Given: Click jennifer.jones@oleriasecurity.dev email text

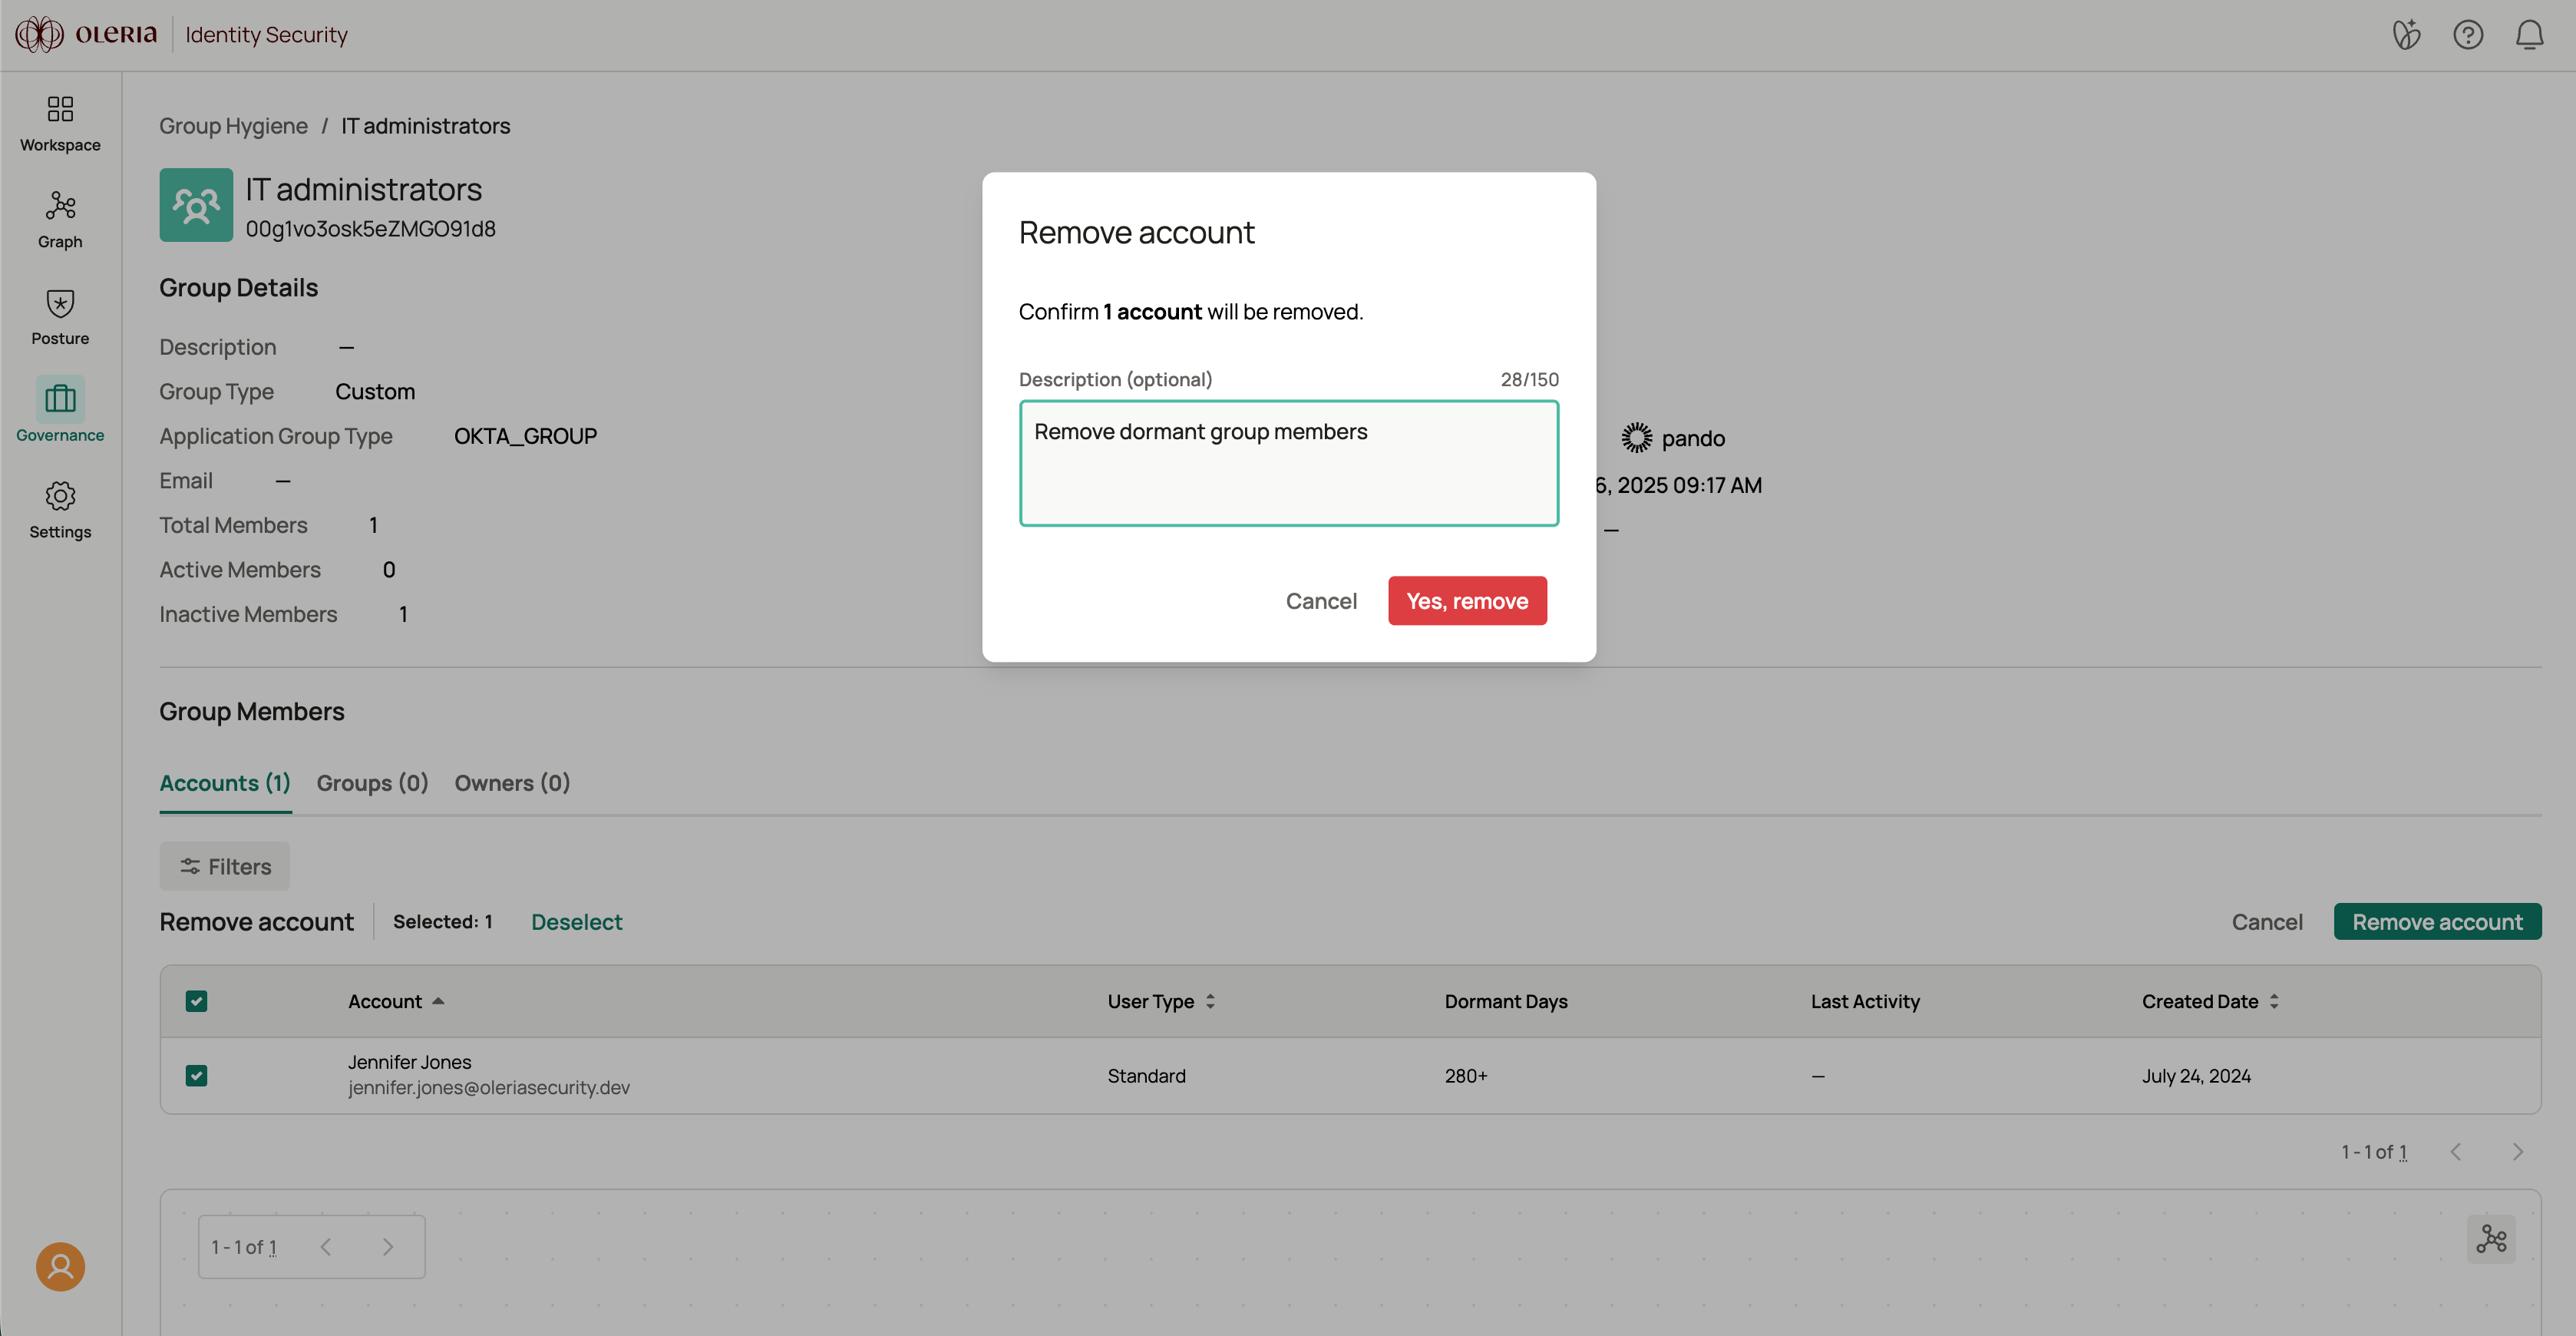Looking at the screenshot, I should coord(489,1088).
